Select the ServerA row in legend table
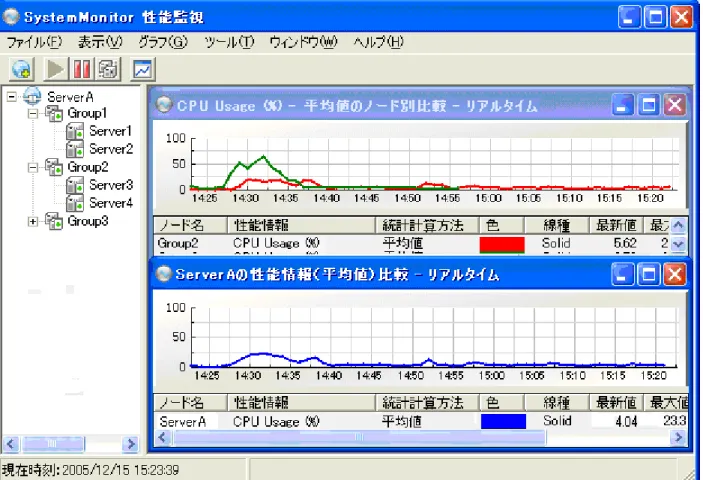Screen dimensions: 703x480 (421, 421)
